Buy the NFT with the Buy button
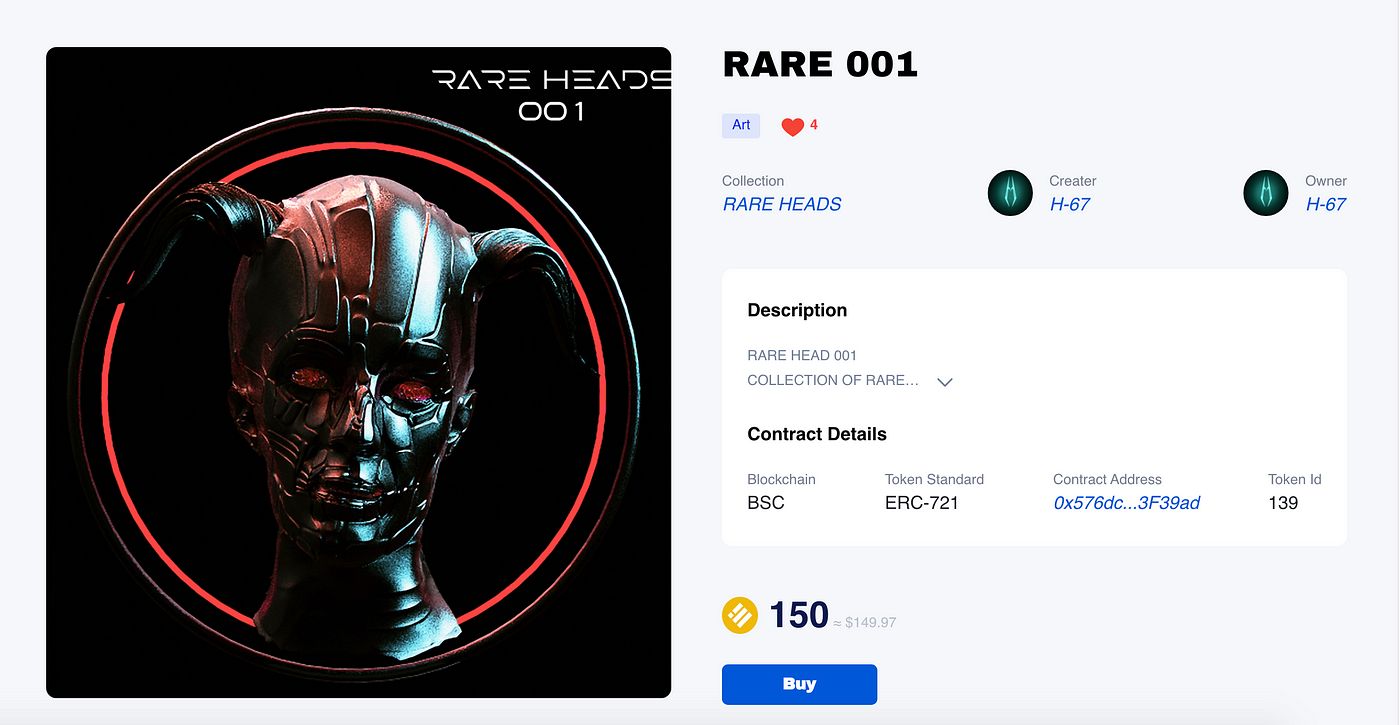 799,684
